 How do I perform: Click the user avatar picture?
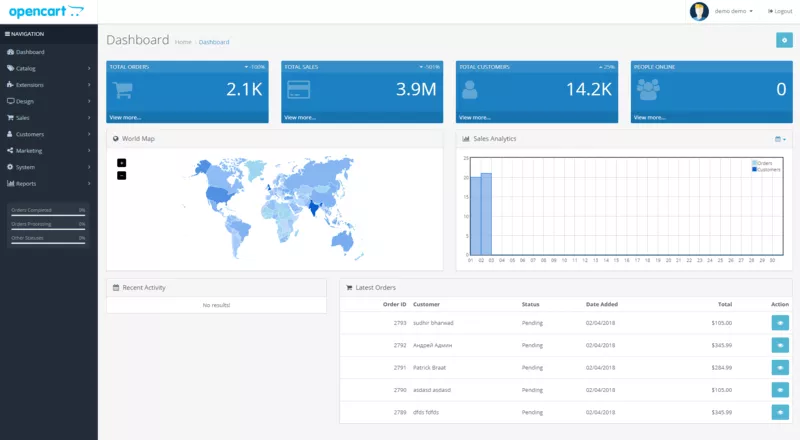[699, 11]
